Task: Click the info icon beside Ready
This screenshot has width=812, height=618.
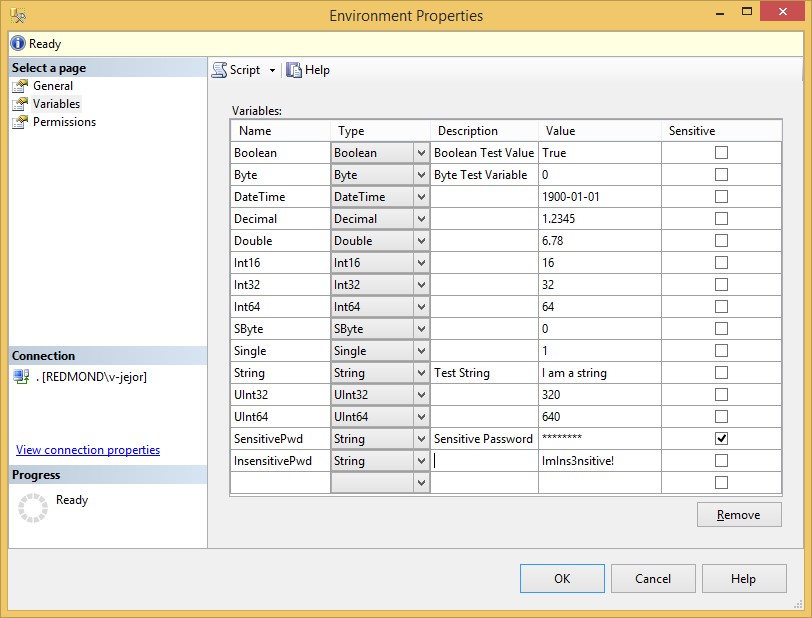Action: (18, 44)
